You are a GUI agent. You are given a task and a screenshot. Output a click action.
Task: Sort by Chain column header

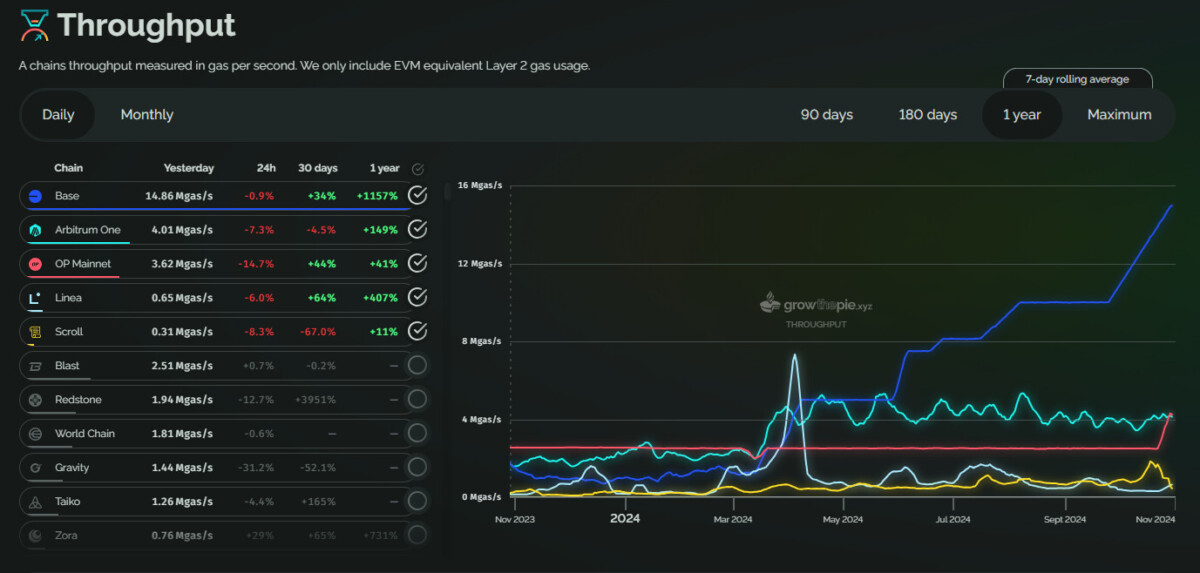[x=68, y=168]
